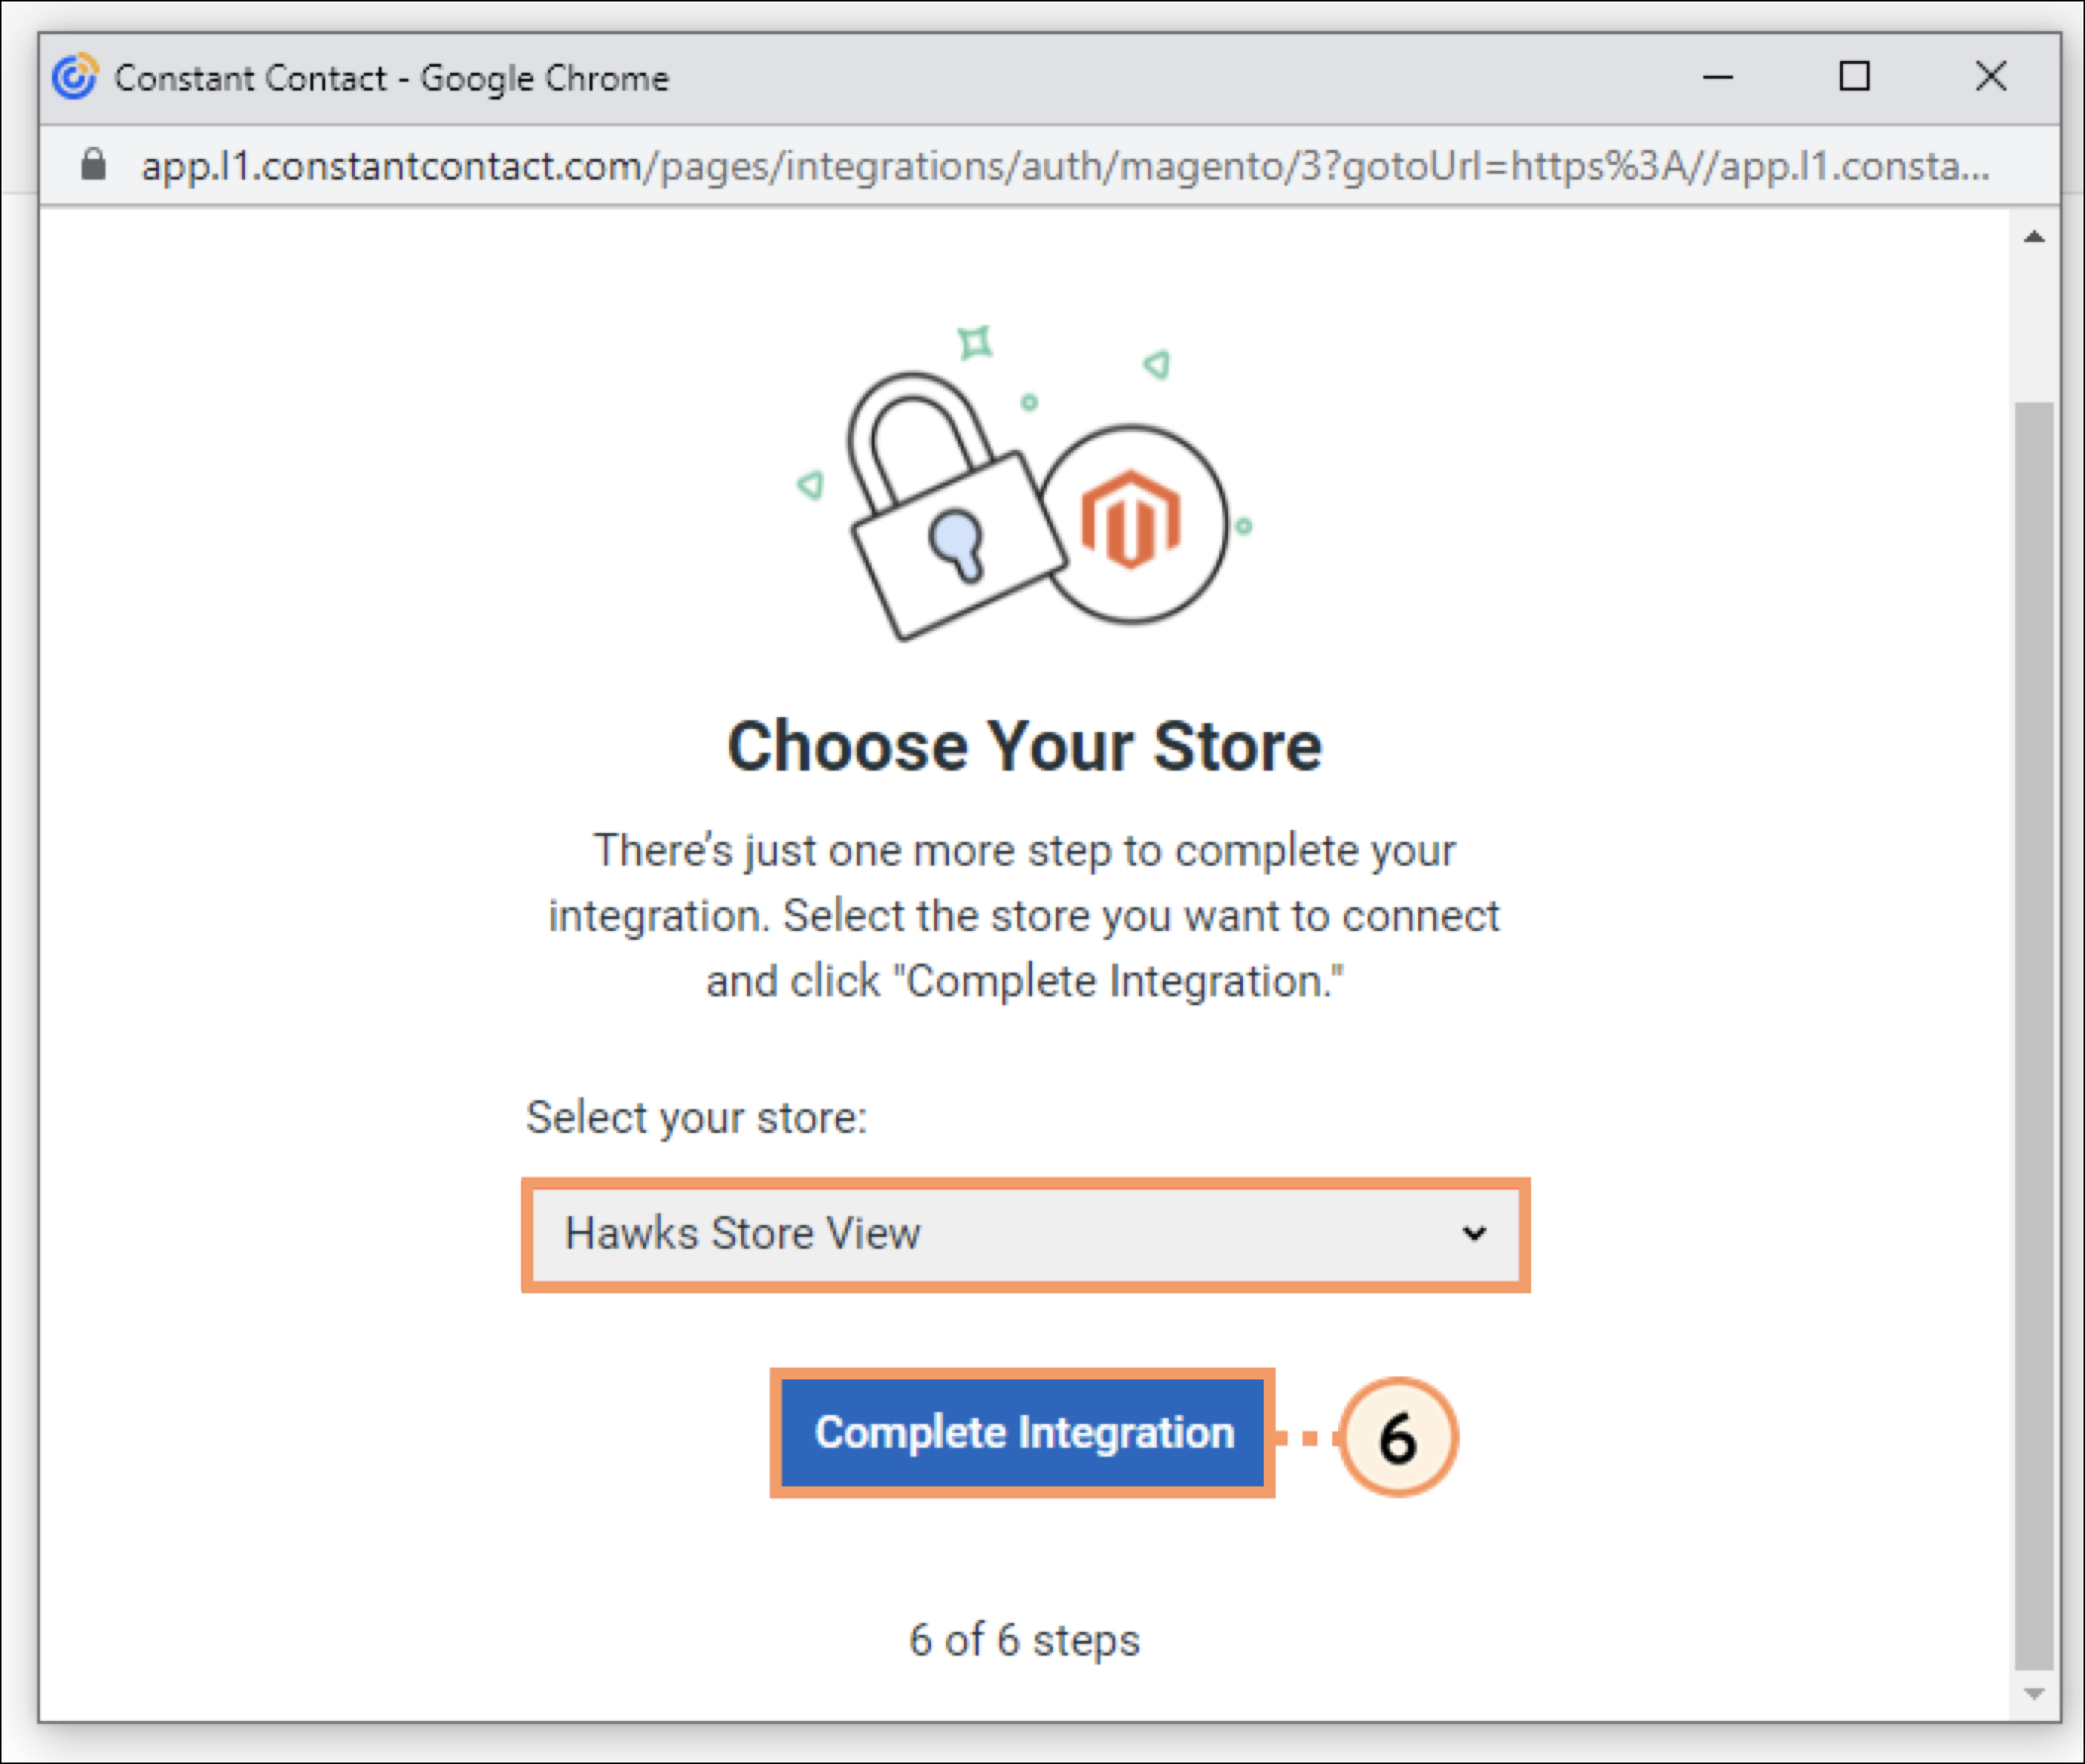Click the Choose Your Store heading
The height and width of the screenshot is (1764, 2085).
[x=1025, y=746]
